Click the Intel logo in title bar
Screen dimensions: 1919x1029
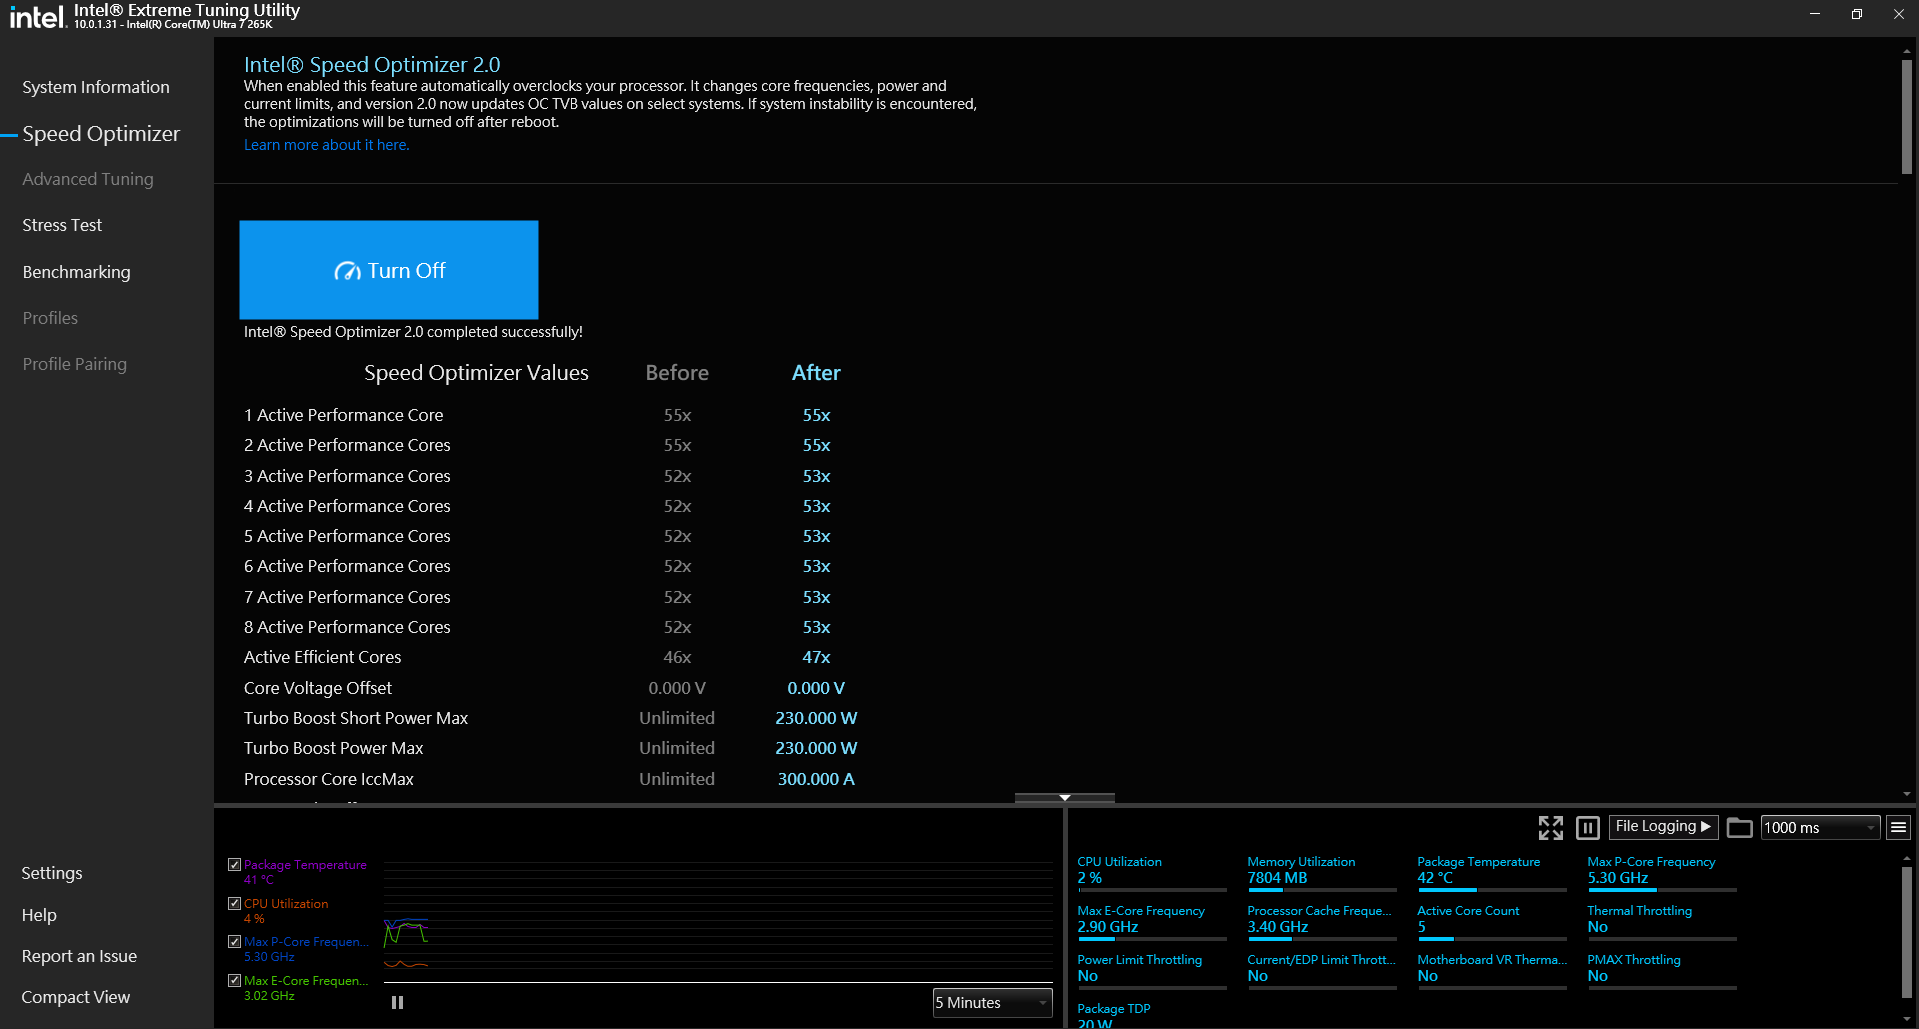tap(37, 16)
